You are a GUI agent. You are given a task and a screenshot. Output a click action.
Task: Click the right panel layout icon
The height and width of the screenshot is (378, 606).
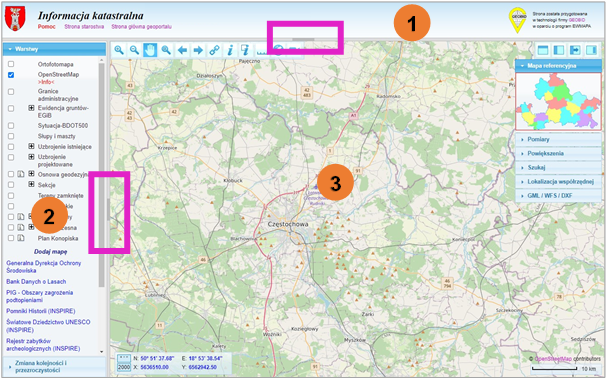pyautogui.click(x=591, y=50)
